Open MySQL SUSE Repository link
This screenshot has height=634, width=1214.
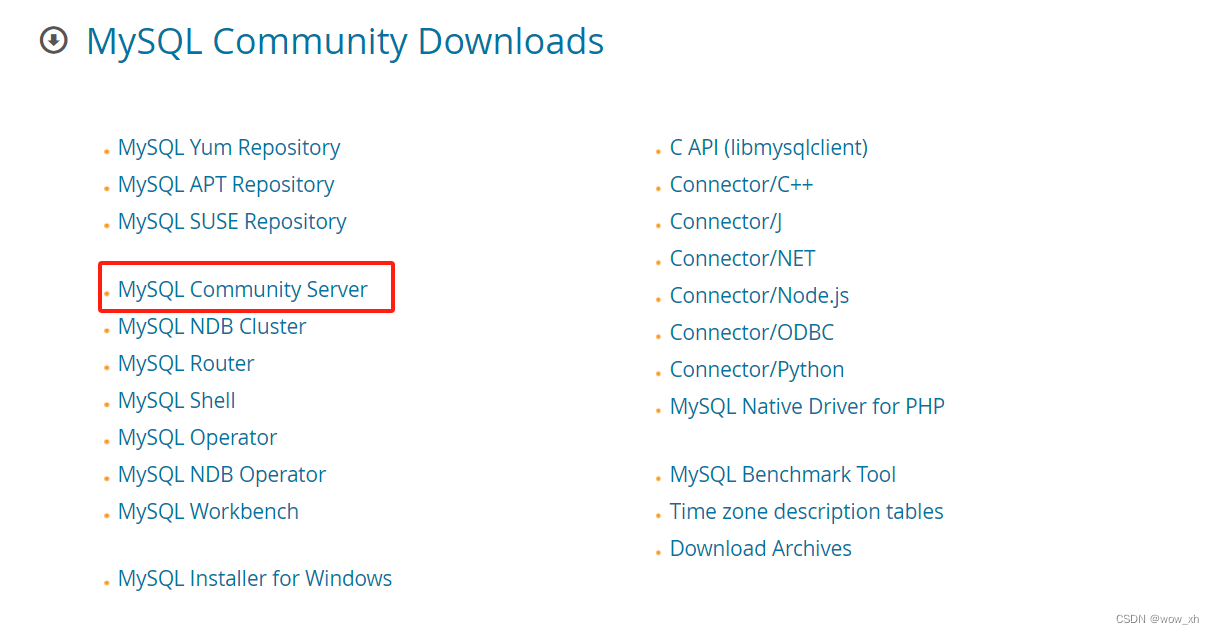(x=232, y=222)
